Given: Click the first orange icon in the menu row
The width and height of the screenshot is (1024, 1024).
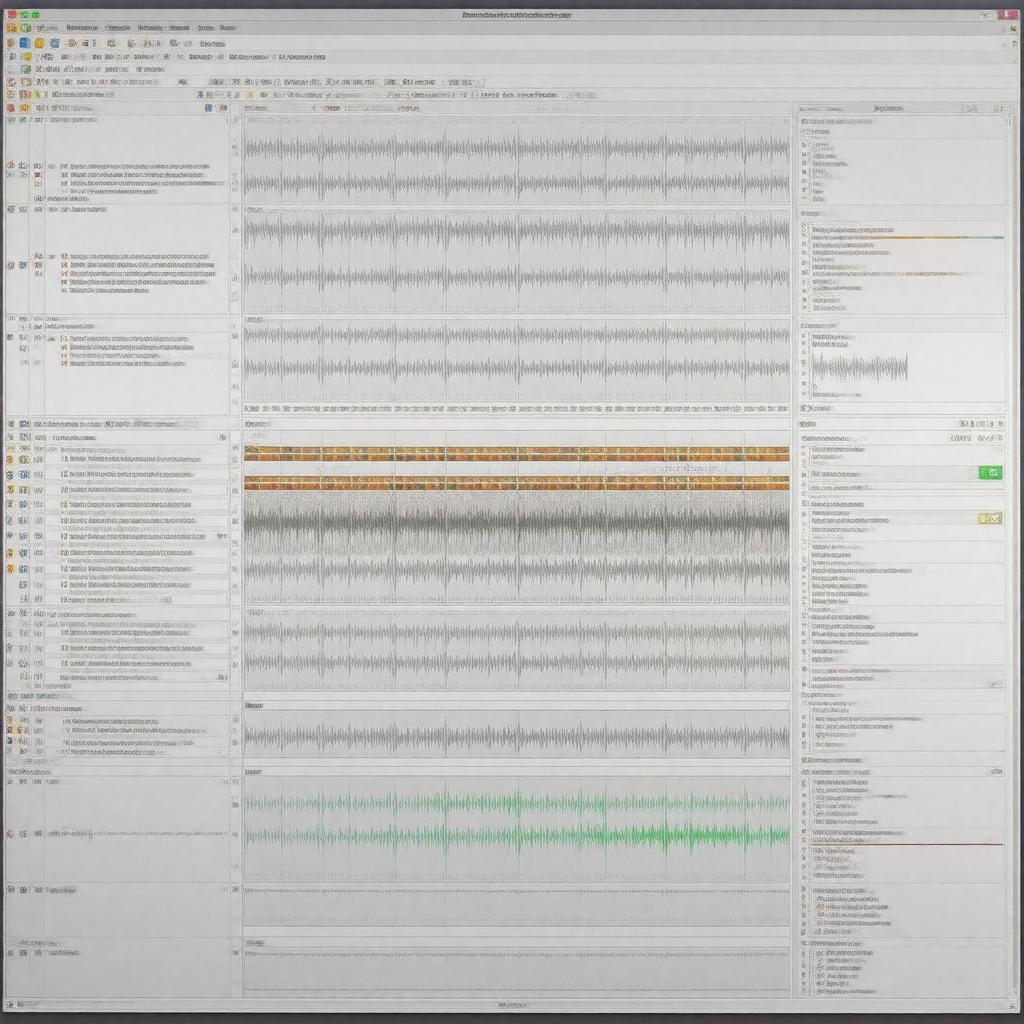Looking at the screenshot, I should pyautogui.click(x=11, y=29).
